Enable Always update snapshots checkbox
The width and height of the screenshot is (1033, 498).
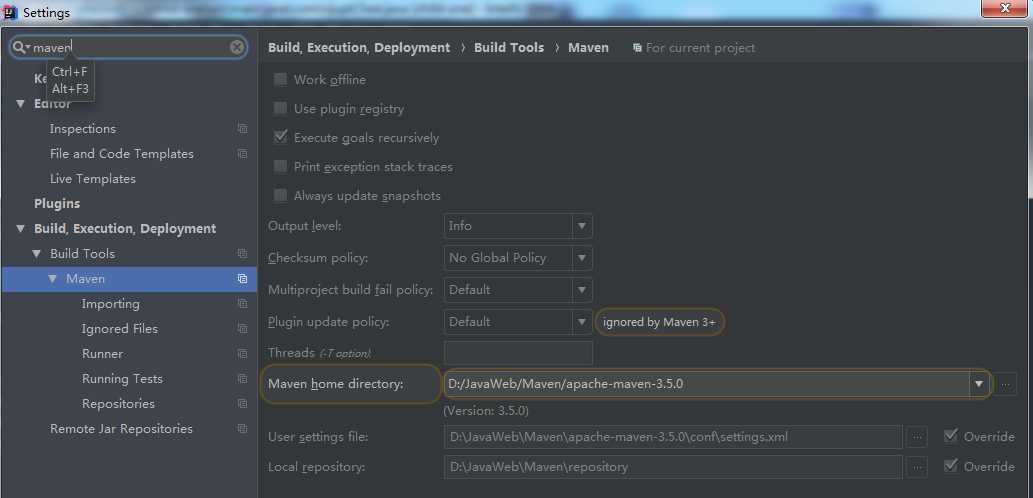tap(281, 196)
